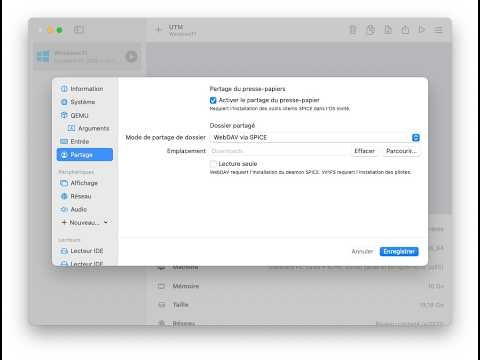Open the Système settings section
480x360 pixels.
point(85,102)
